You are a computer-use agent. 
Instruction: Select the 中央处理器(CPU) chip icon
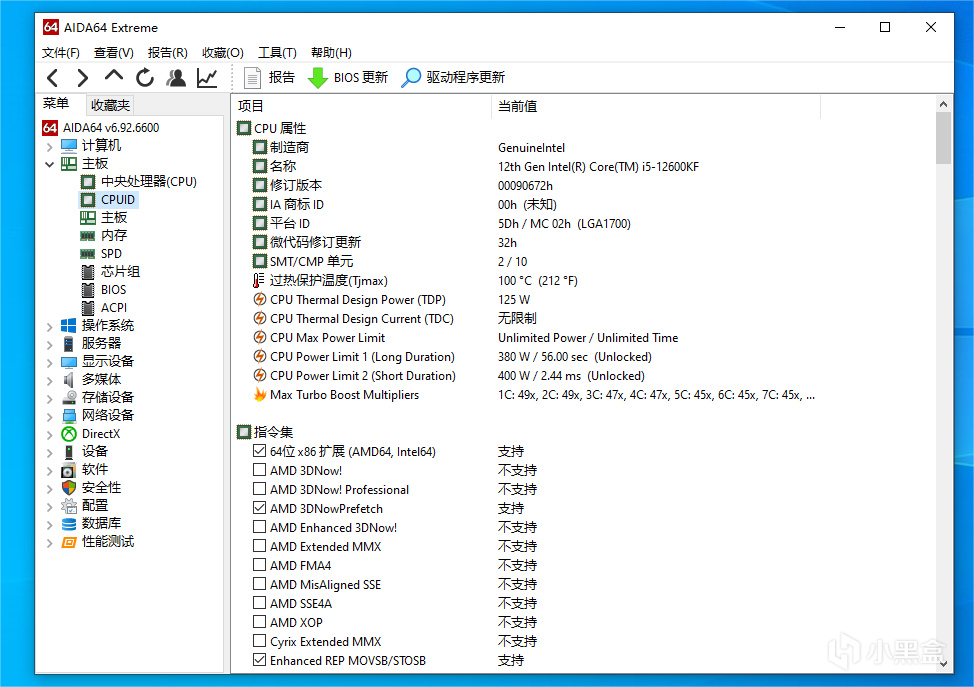pyautogui.click(x=88, y=182)
